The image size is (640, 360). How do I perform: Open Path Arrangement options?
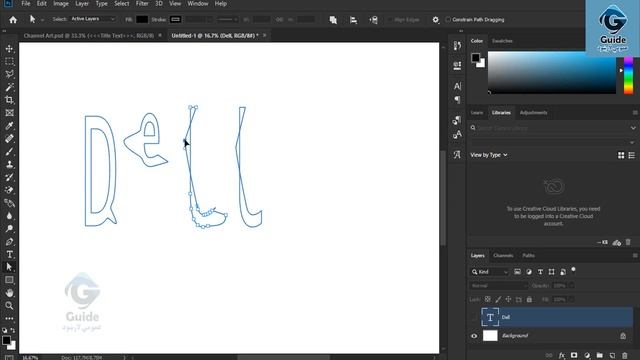click(373, 20)
